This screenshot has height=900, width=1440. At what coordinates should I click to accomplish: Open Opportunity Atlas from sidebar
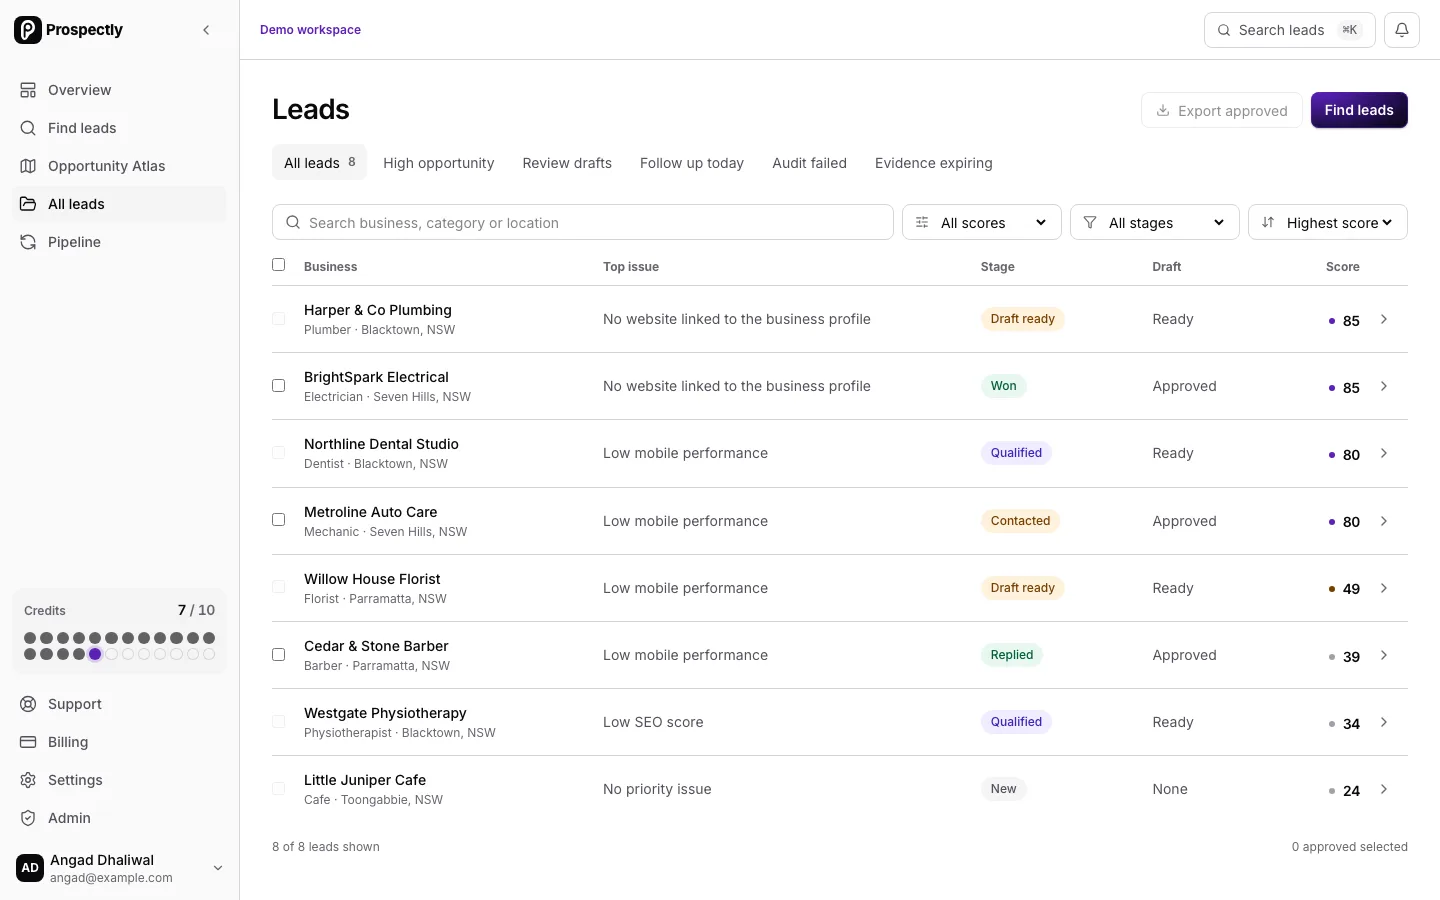pos(119,166)
